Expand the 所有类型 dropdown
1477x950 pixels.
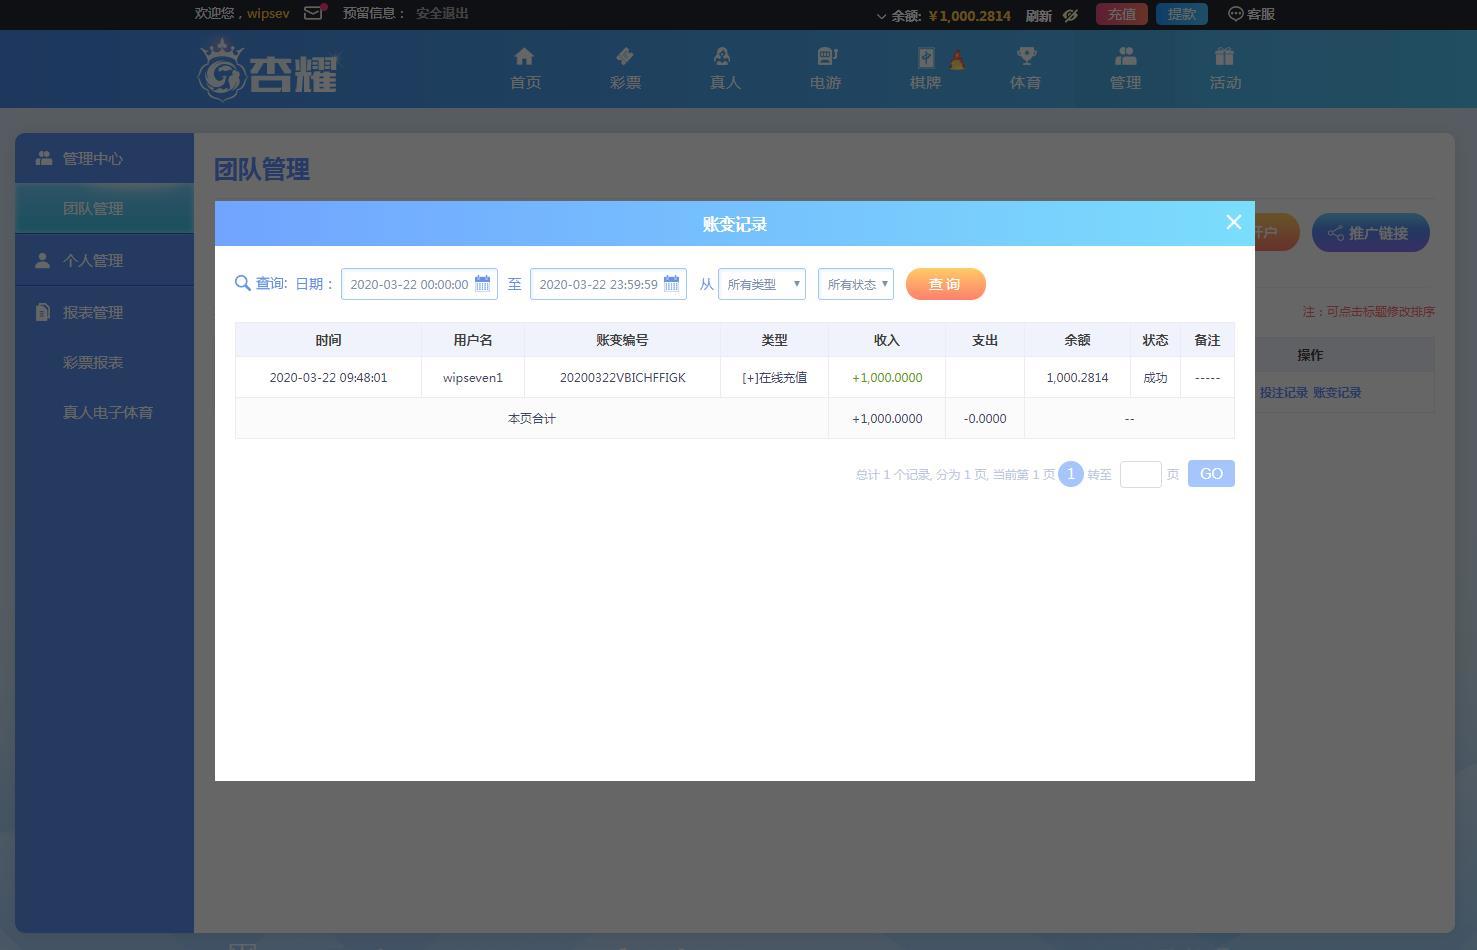(x=762, y=284)
